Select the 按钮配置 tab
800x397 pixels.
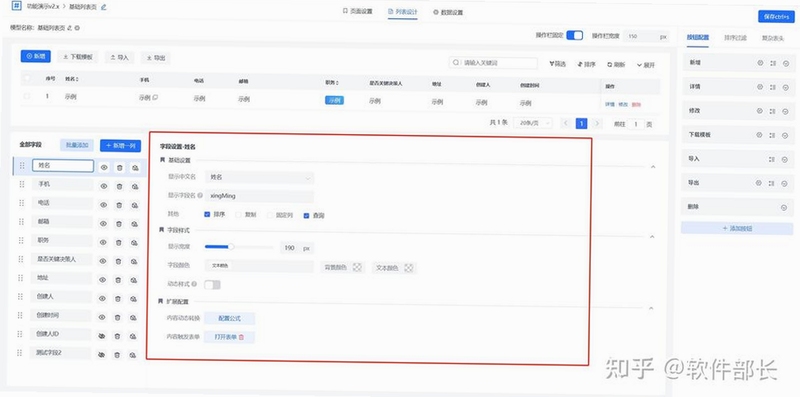click(x=698, y=37)
